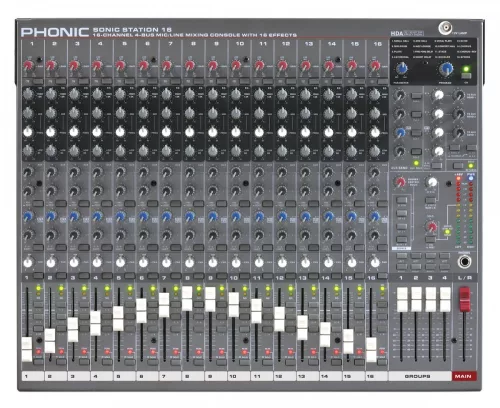Click the red MAIN label
Image resolution: width=500 pixels, height=408 pixels.
tap(464, 376)
